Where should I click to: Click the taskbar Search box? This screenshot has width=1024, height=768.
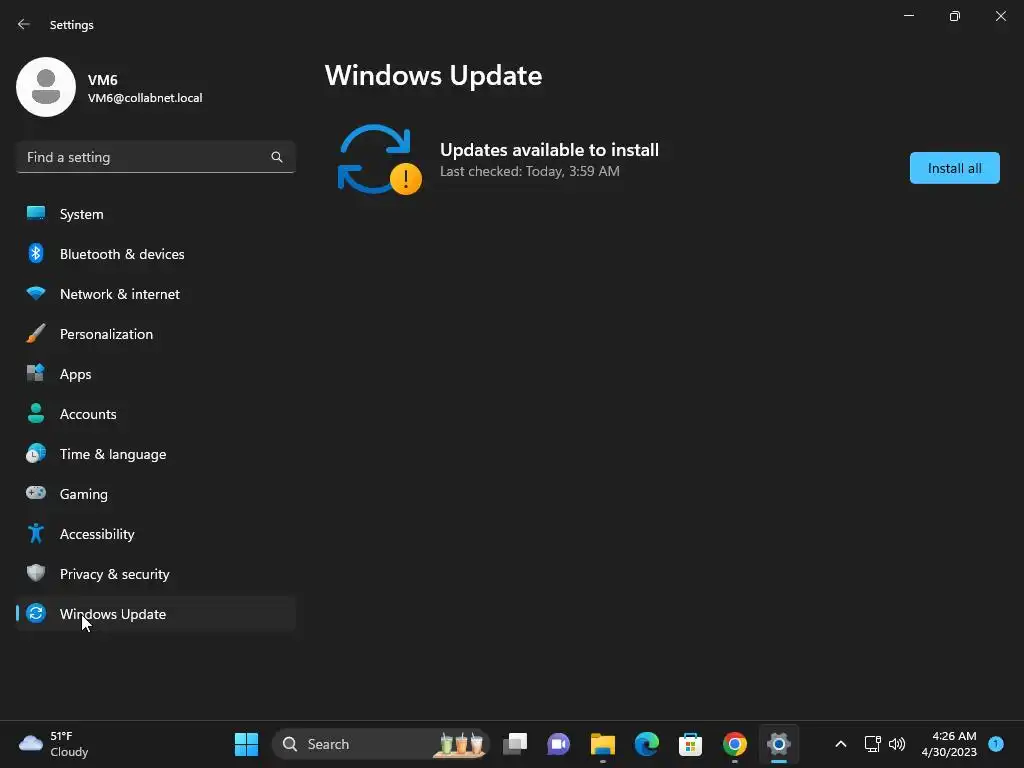(380, 744)
